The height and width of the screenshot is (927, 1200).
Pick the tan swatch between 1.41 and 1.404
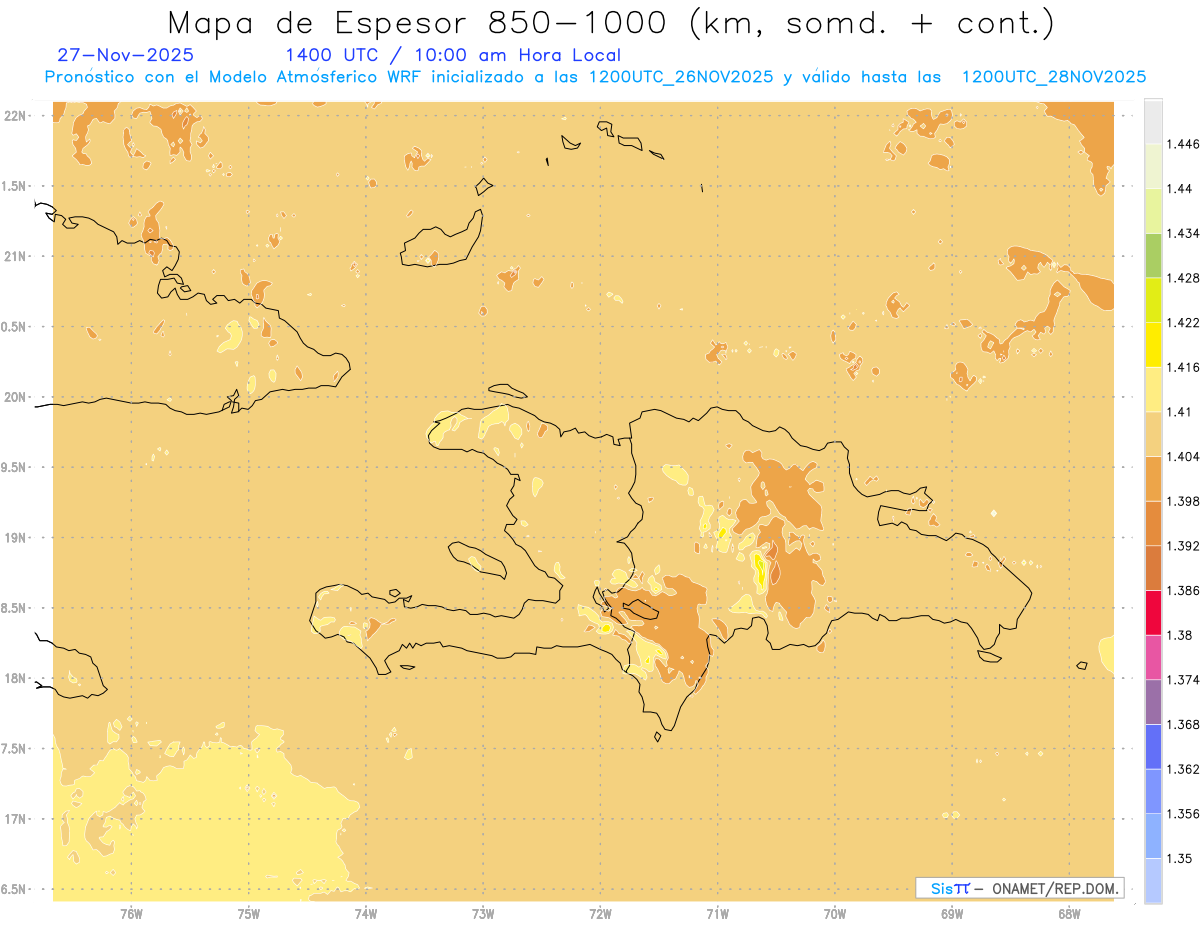point(1153,434)
